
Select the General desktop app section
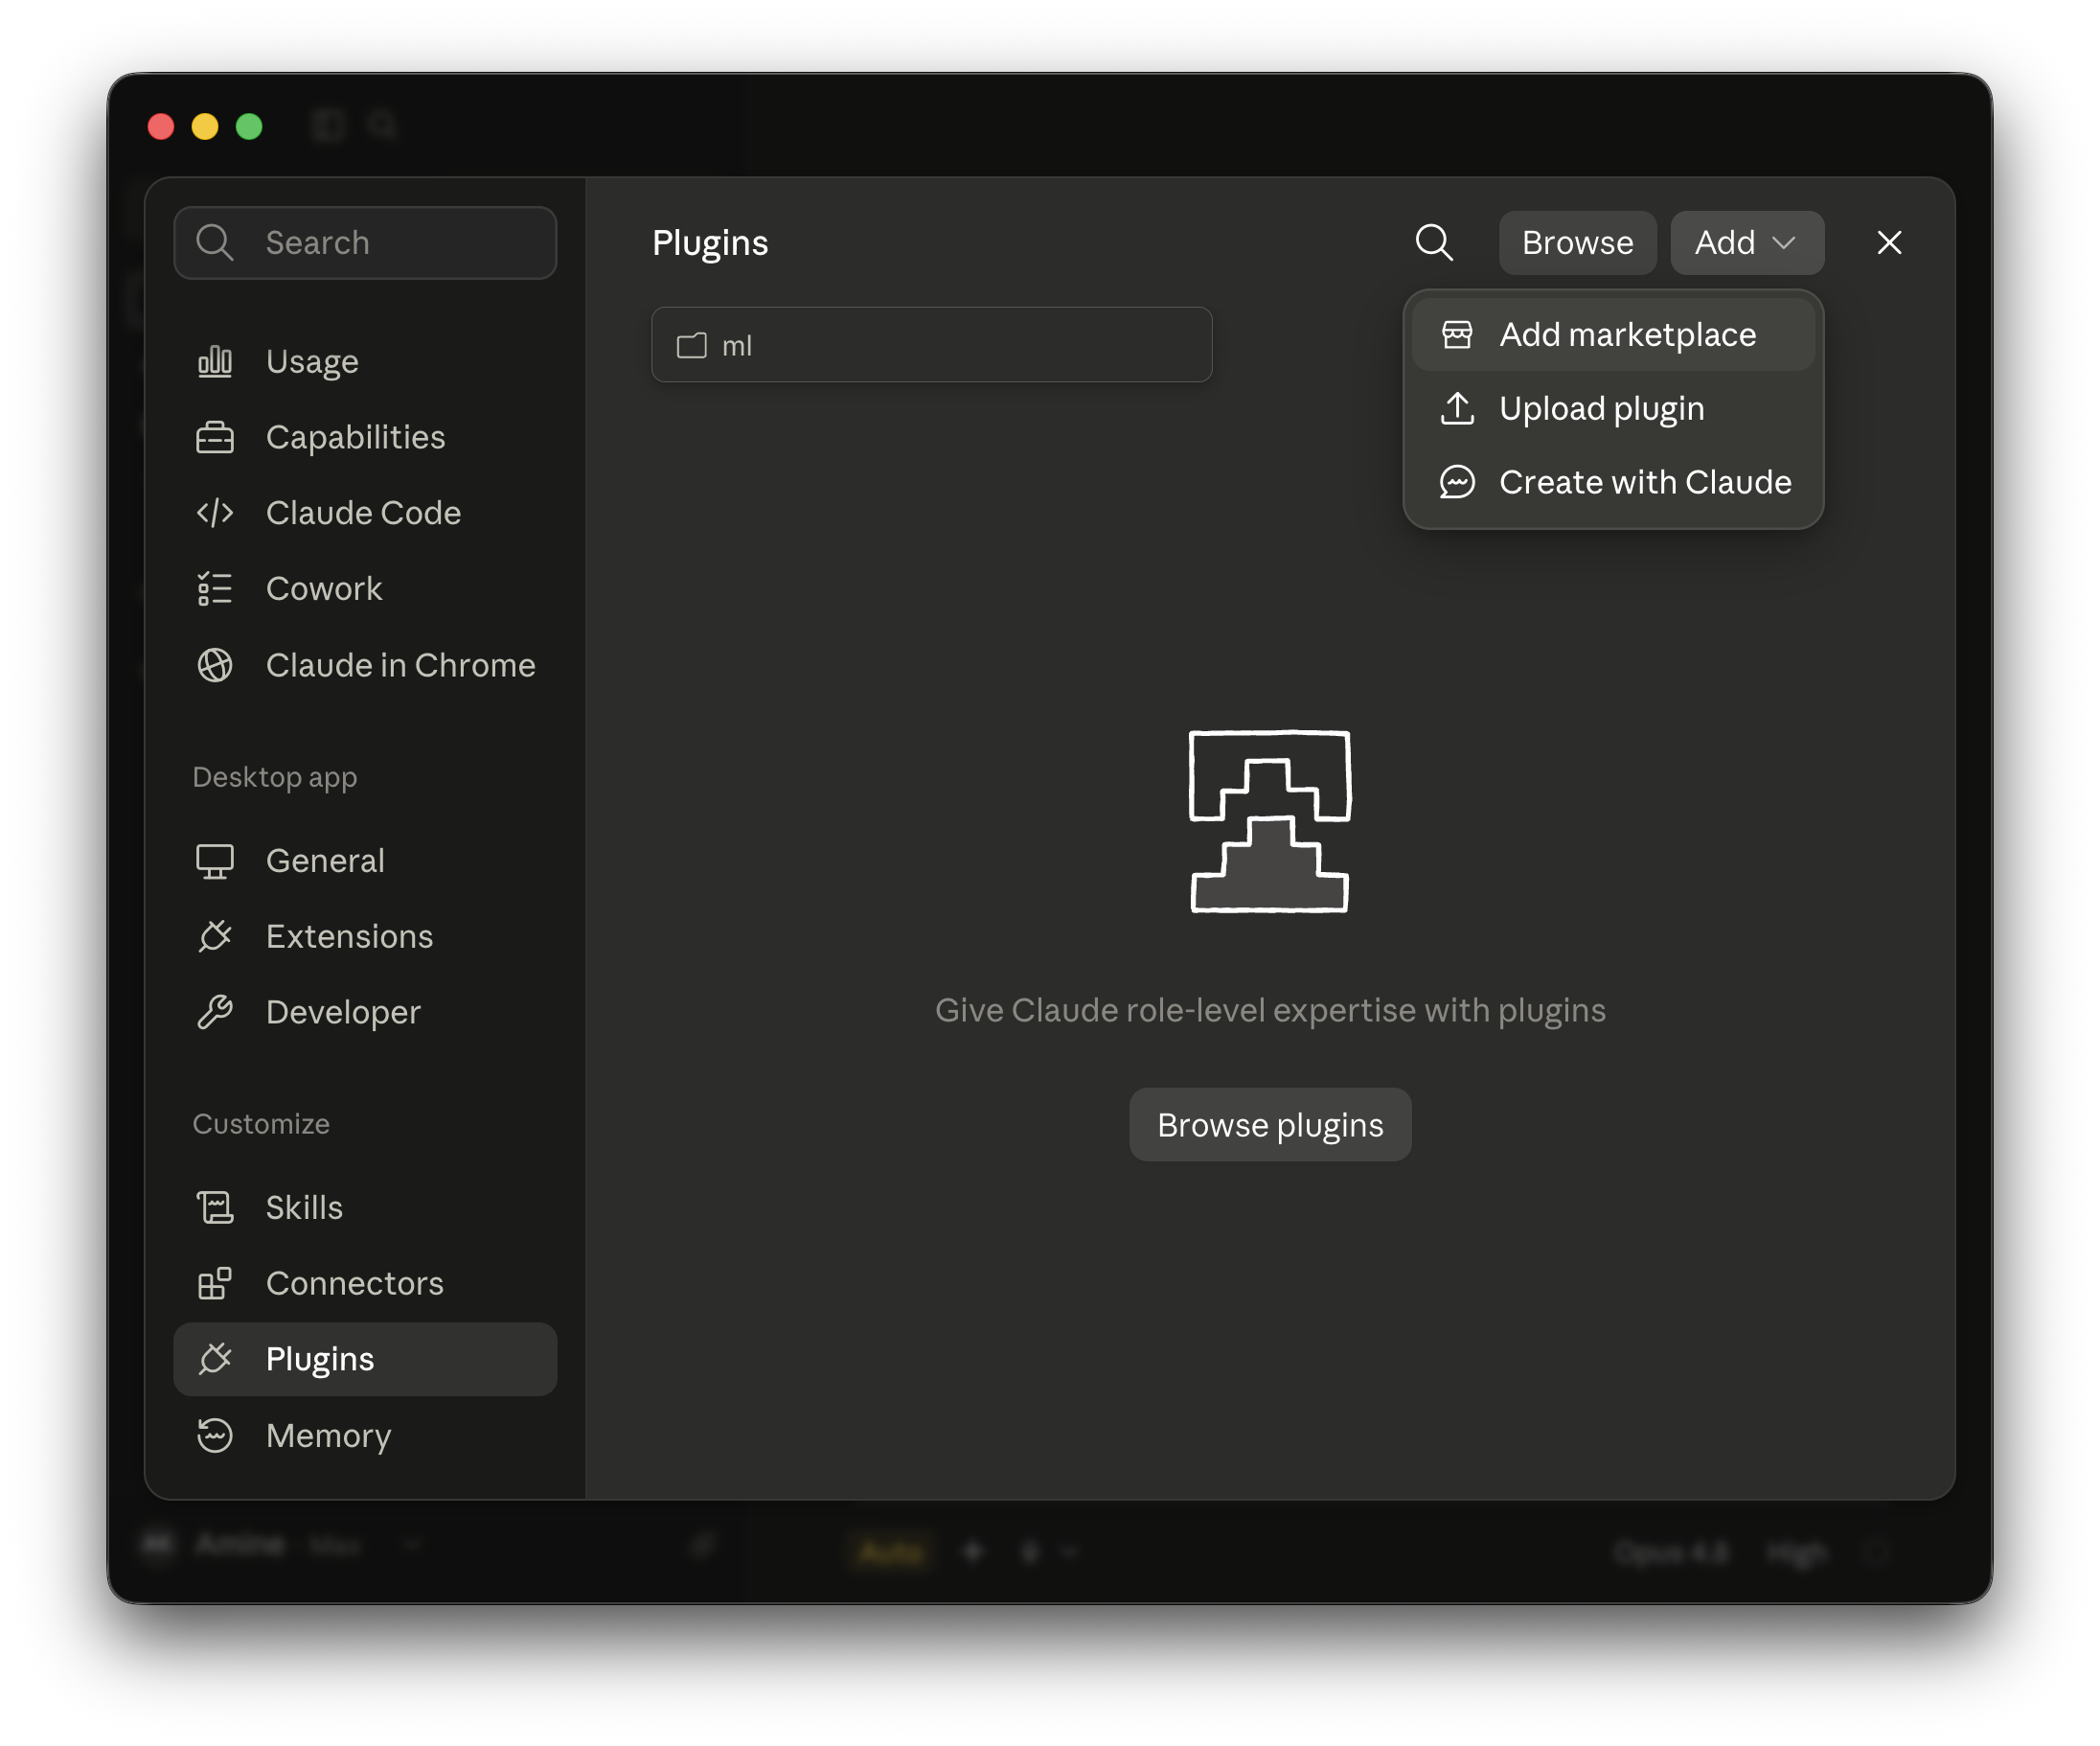[x=365, y=861]
